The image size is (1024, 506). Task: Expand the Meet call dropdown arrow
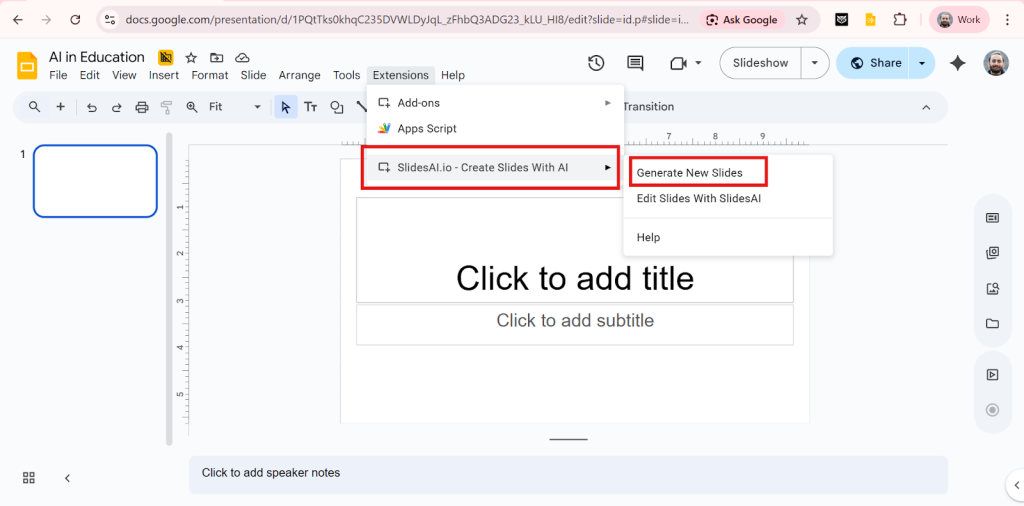[x=698, y=63]
